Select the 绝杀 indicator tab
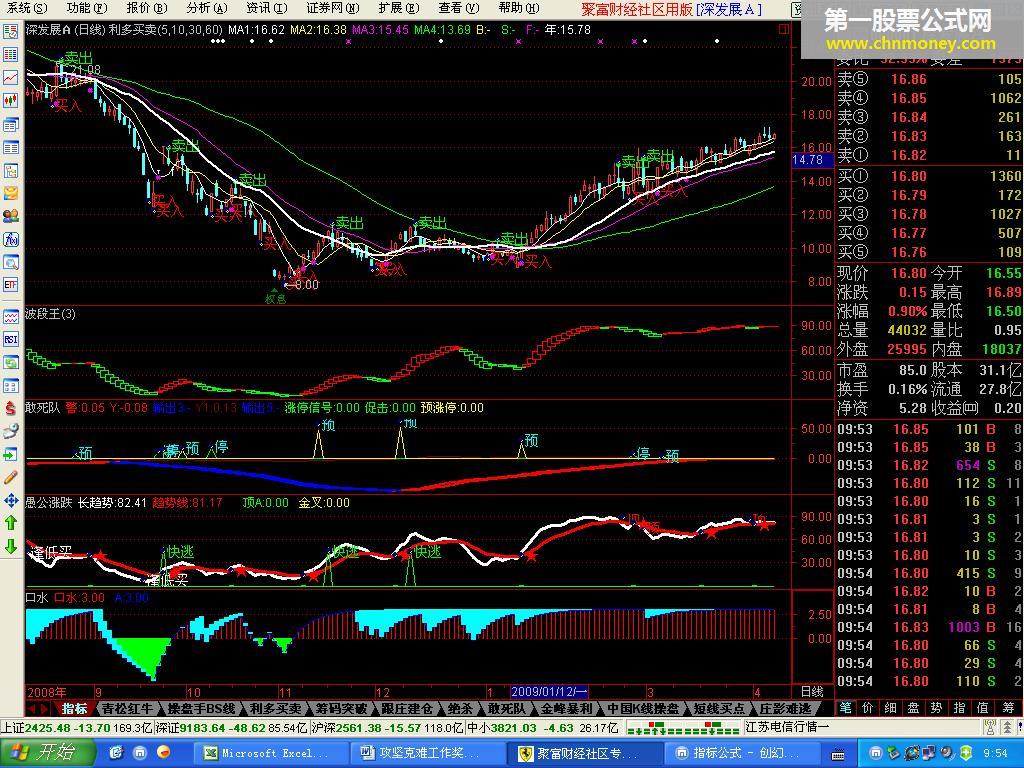 point(460,709)
